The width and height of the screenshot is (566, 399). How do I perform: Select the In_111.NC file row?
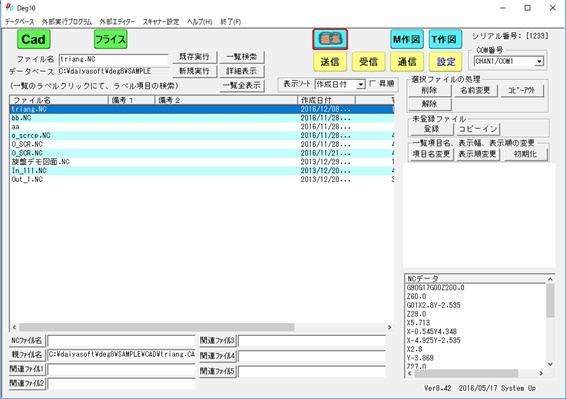(202, 170)
